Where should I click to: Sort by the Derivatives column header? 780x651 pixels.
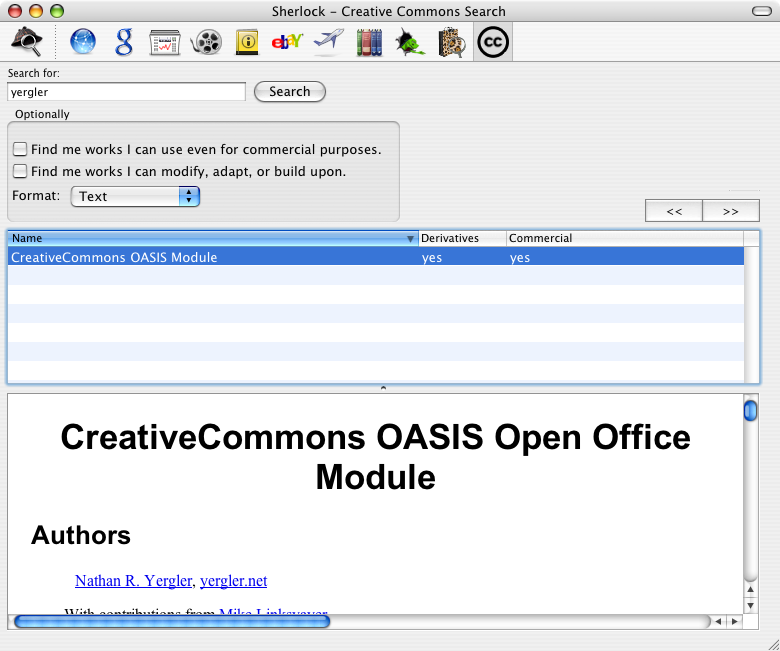coord(462,238)
